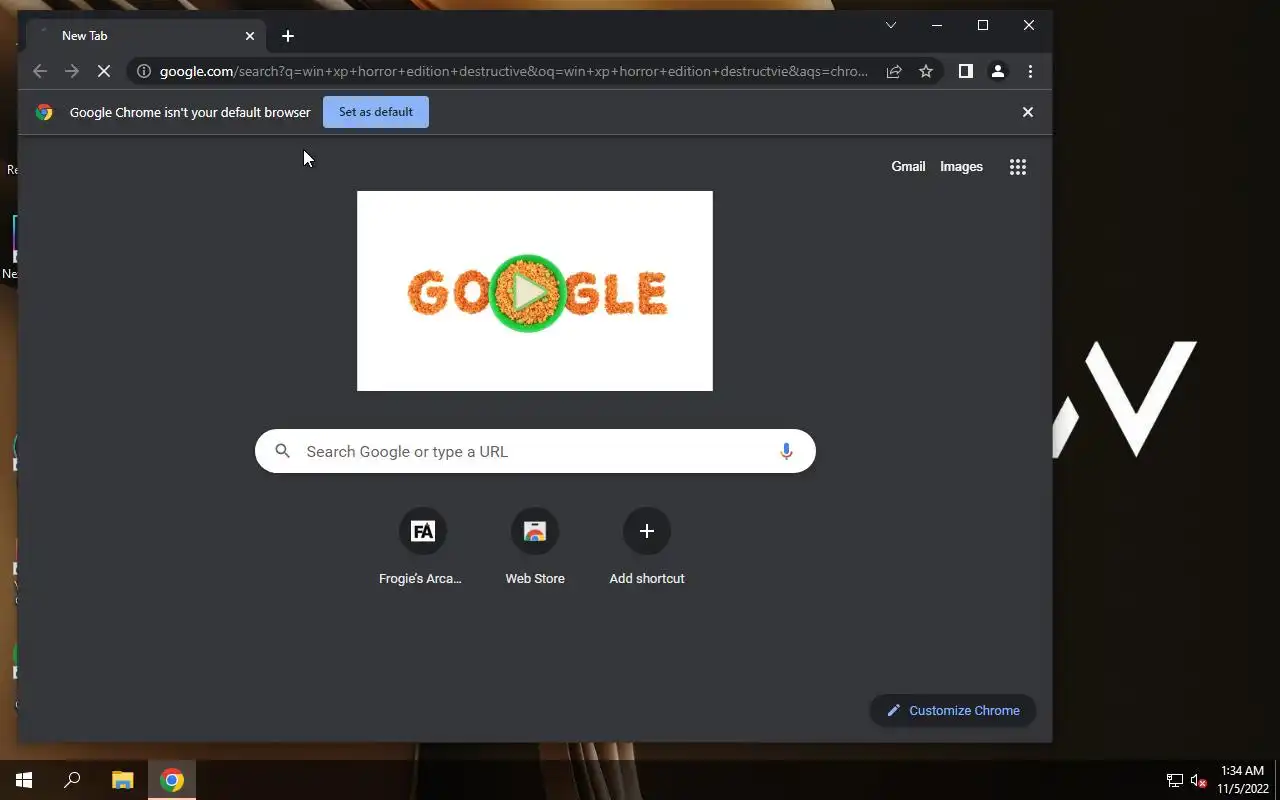Open the Images link
This screenshot has width=1280, height=800.
click(961, 167)
